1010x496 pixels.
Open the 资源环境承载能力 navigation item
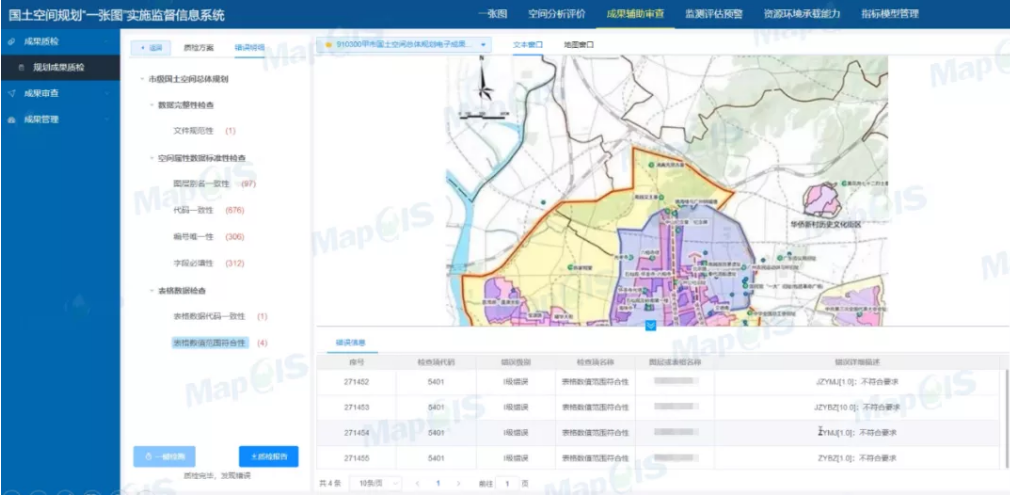point(801,14)
